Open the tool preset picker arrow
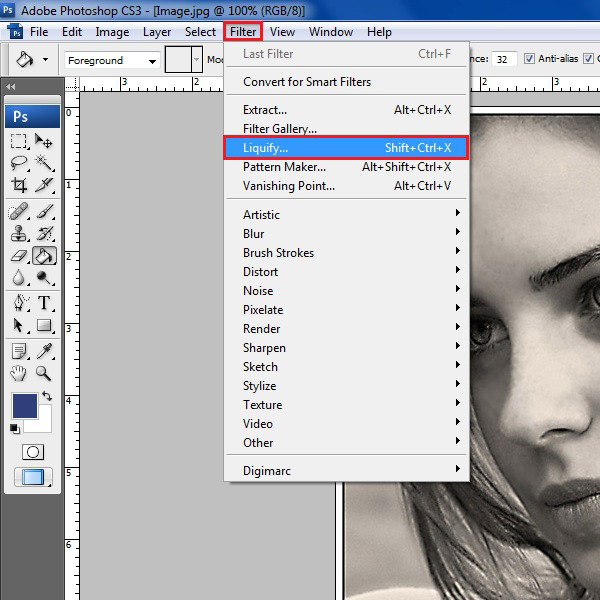The image size is (600, 600). tap(46, 59)
